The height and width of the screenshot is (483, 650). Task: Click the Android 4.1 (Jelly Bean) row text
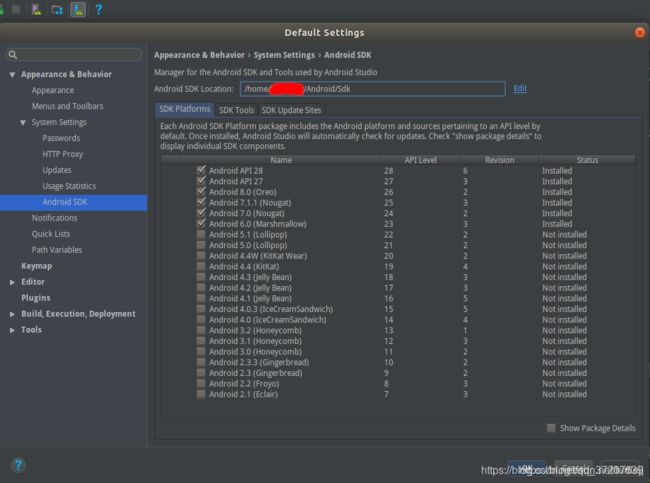(250, 299)
